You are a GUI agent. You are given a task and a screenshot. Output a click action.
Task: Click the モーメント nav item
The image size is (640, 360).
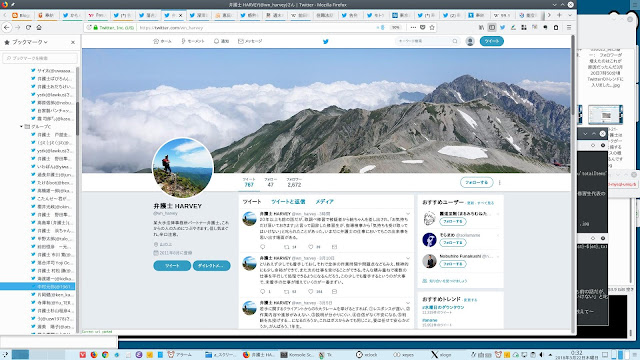pos(193,41)
